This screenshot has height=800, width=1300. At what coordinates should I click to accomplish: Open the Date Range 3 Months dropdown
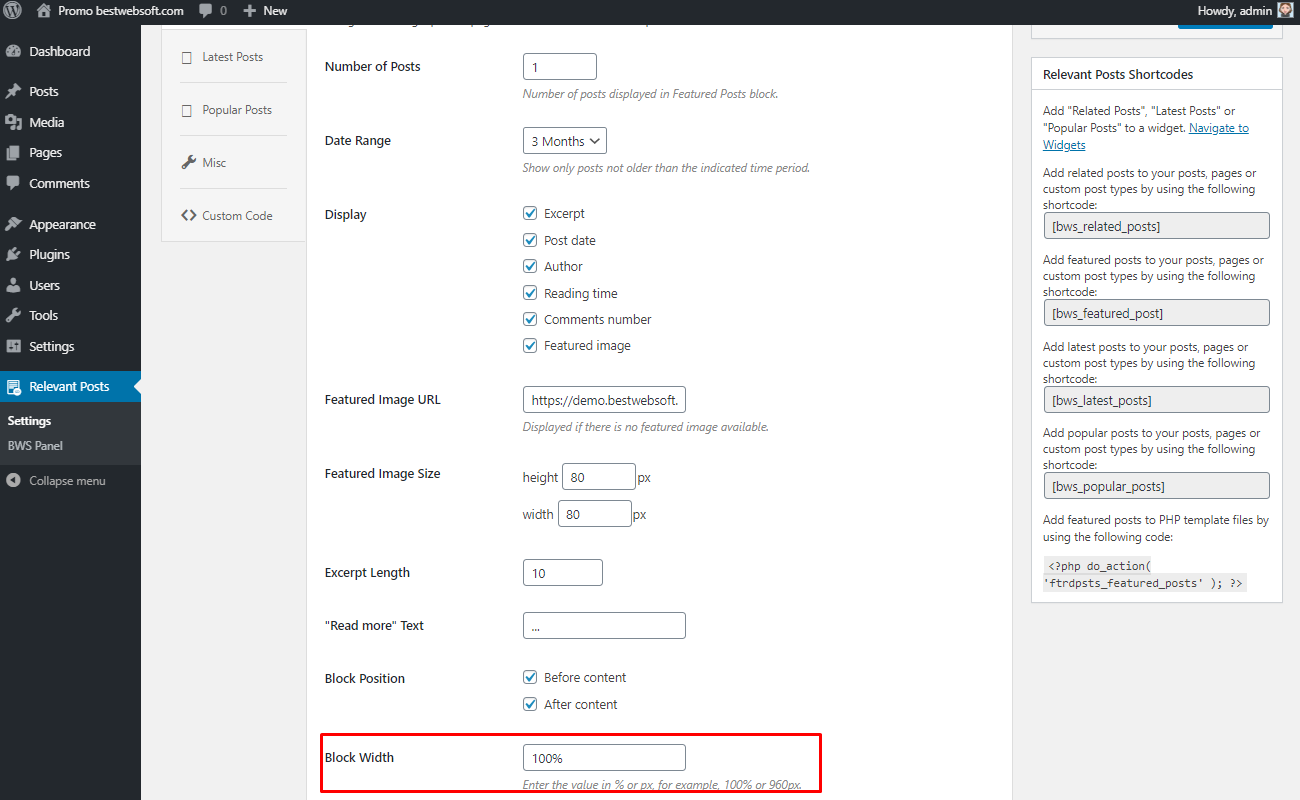pos(564,141)
